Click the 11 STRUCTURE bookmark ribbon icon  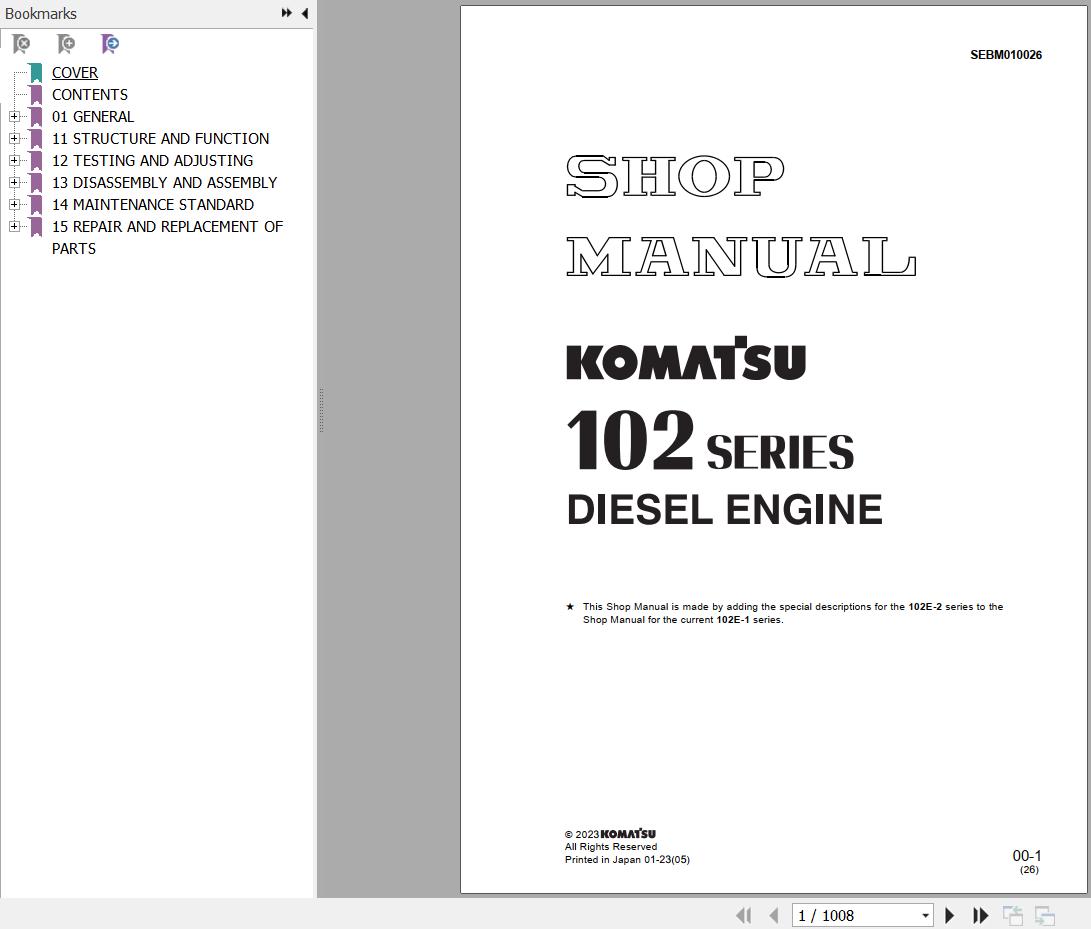click(36, 139)
